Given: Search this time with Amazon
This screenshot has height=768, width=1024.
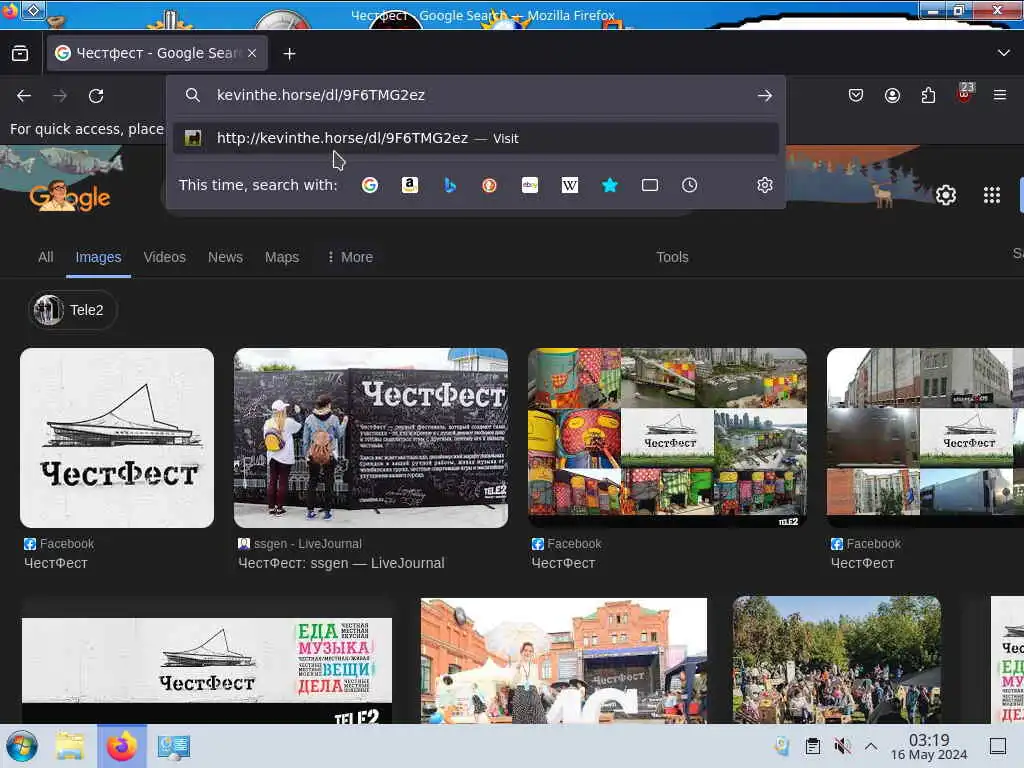Looking at the screenshot, I should click(409, 185).
